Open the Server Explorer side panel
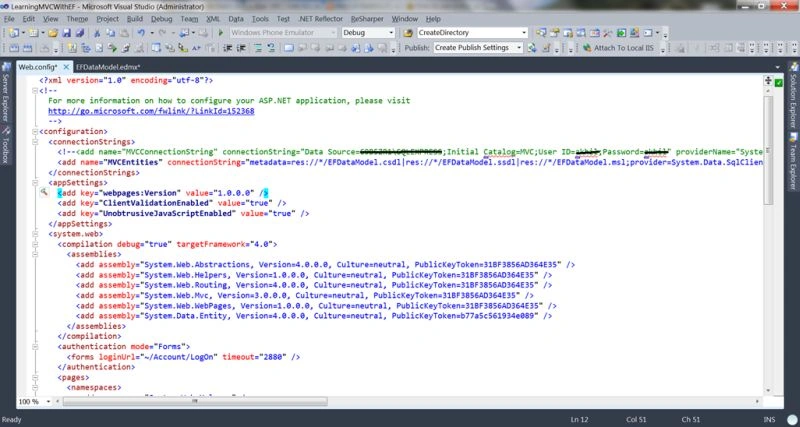 pos(6,92)
